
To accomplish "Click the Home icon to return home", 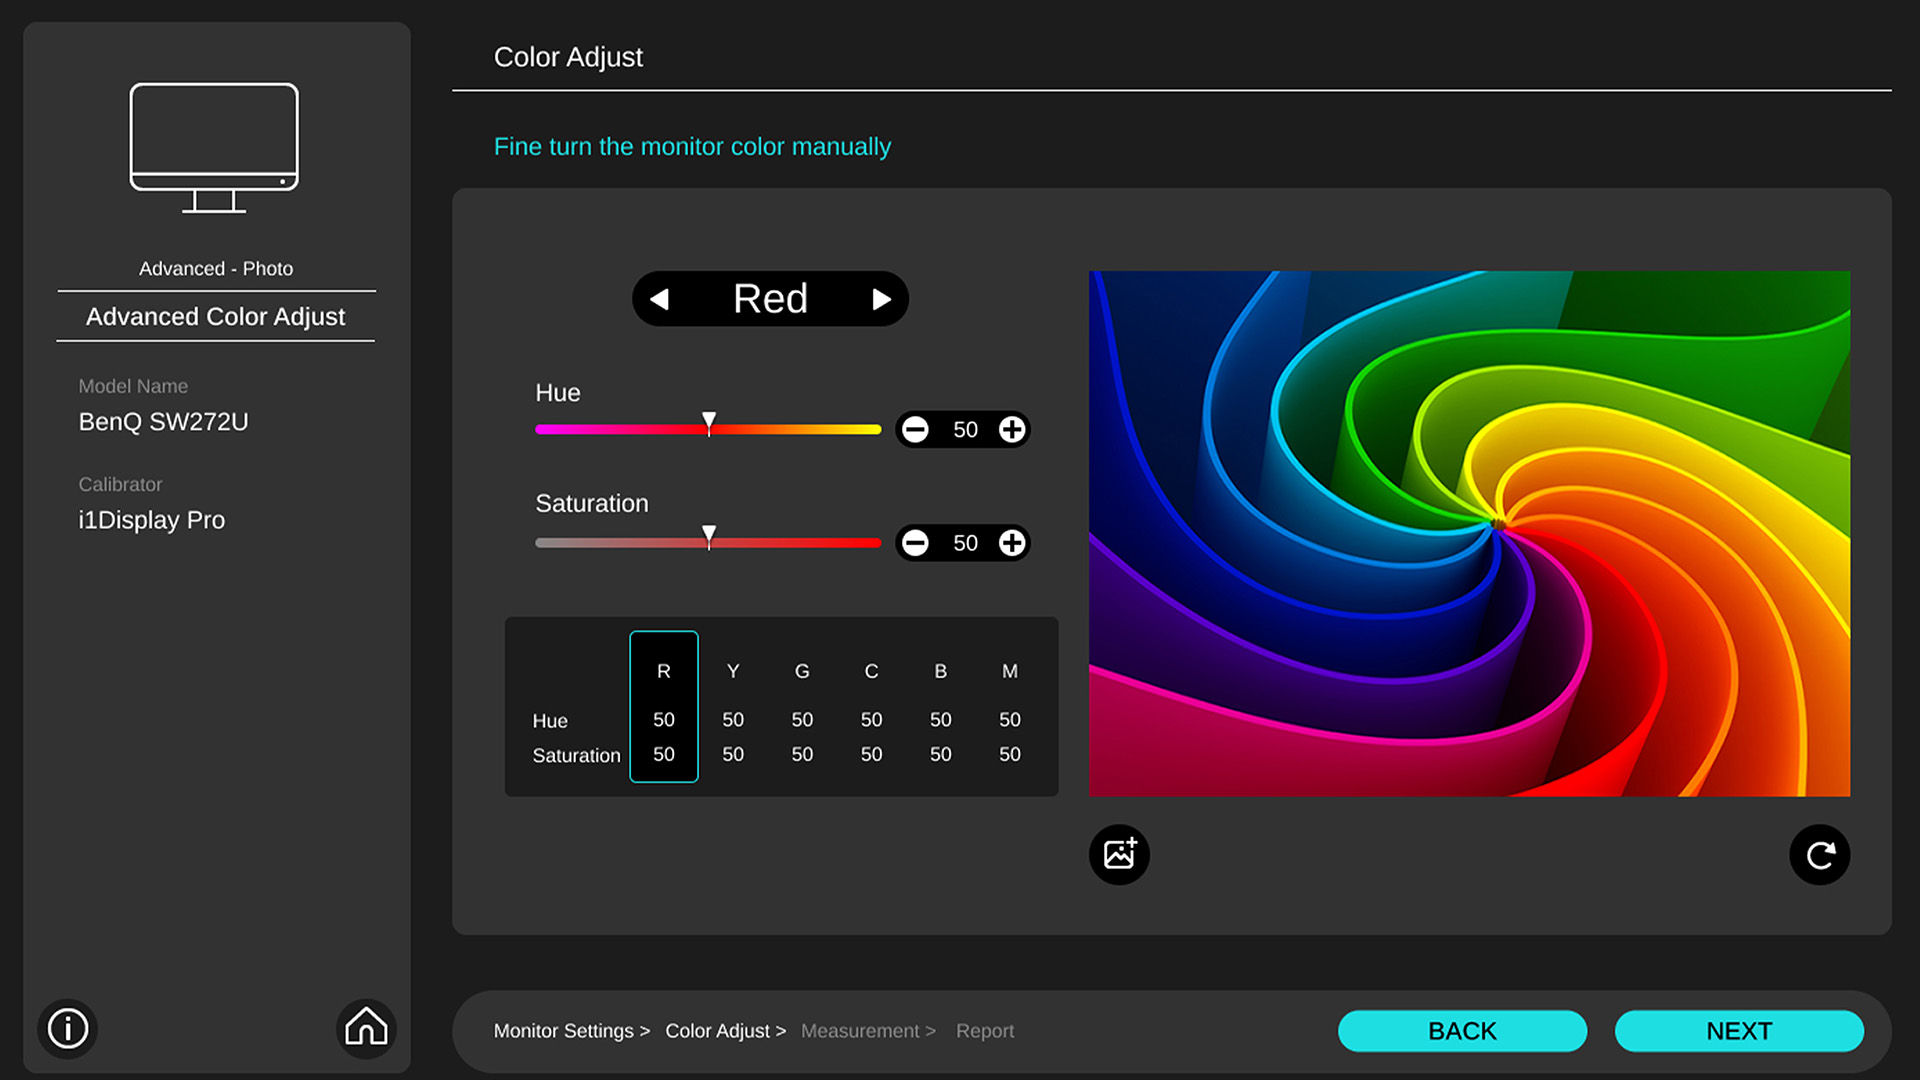I will tap(366, 1028).
